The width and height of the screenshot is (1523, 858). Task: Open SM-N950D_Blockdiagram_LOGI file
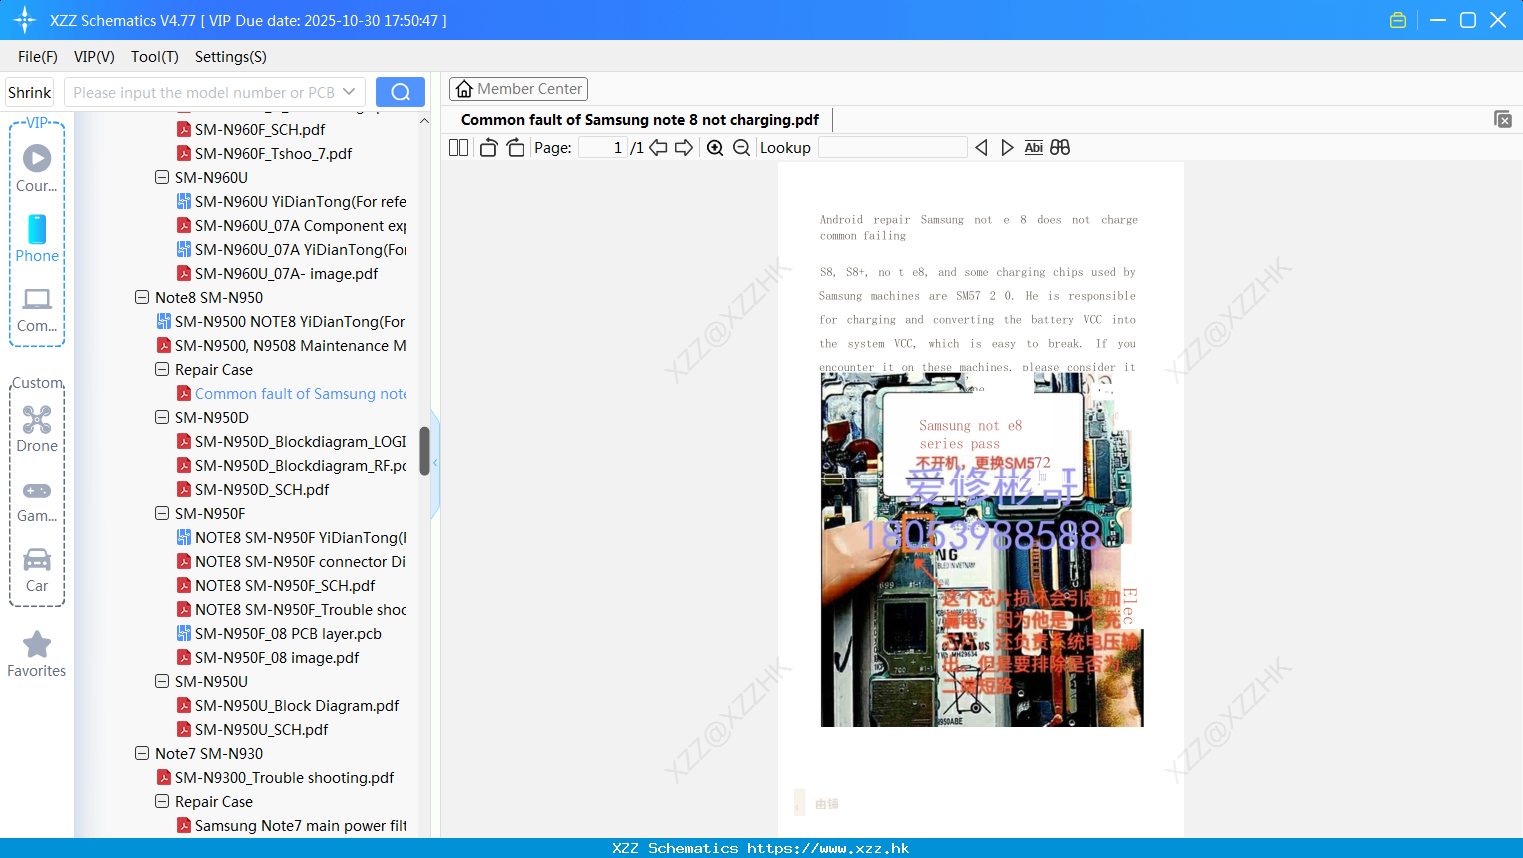300,441
